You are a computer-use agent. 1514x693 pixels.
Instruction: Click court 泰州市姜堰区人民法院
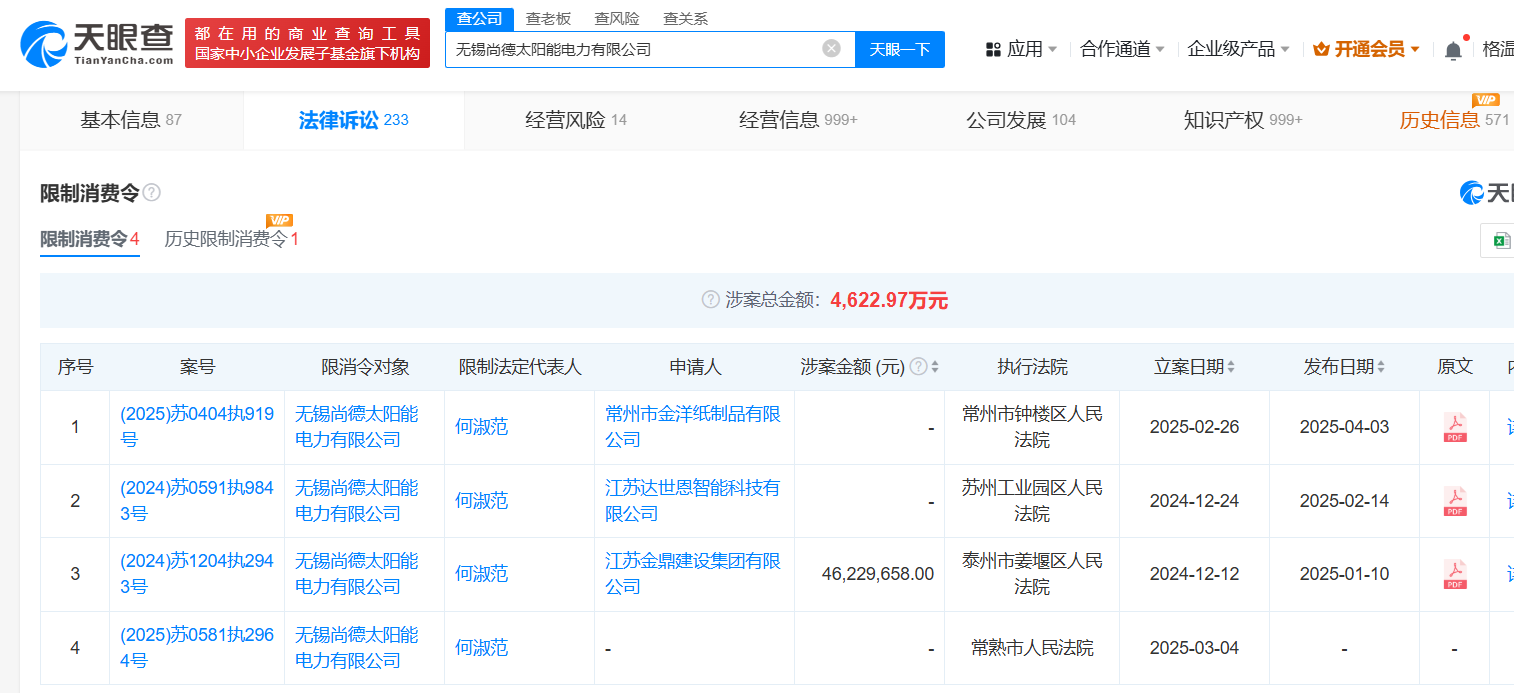click(x=1032, y=574)
